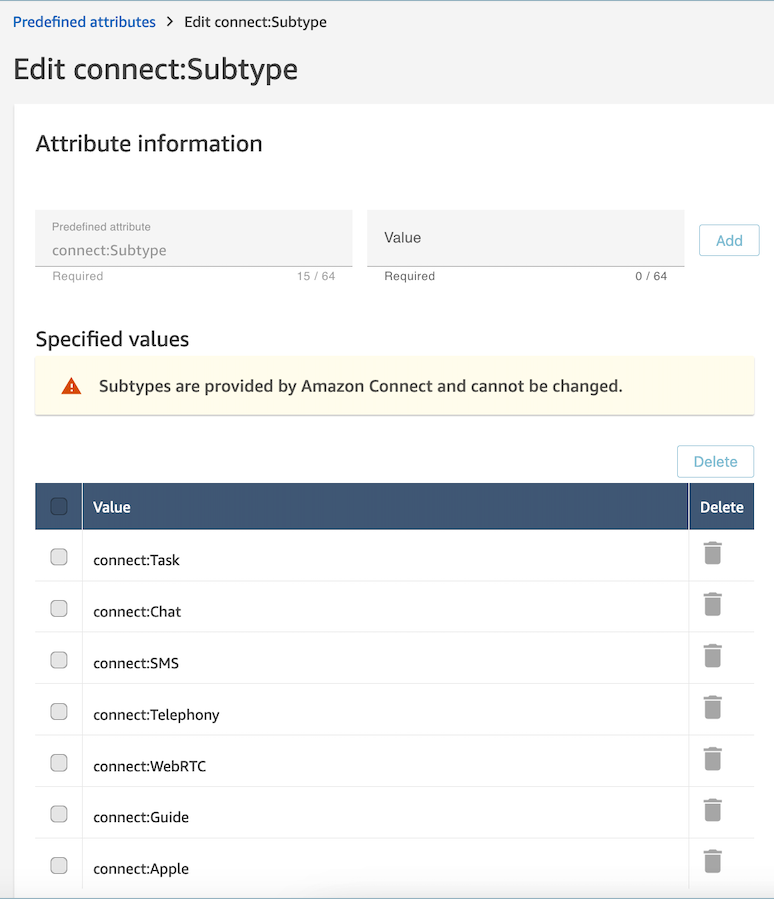Delete connect:Chat using its trash icon

(x=712, y=604)
